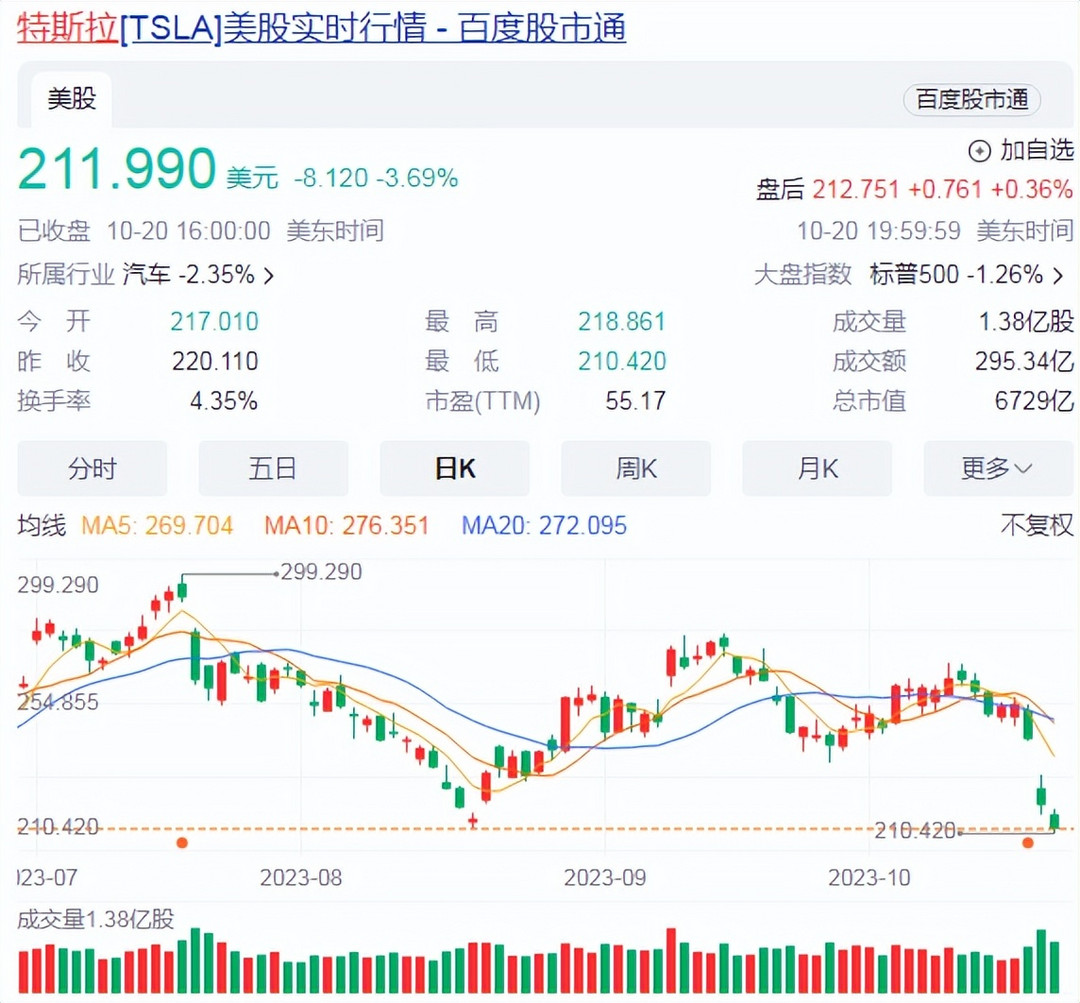This screenshot has width=1080, height=1003.
Task: Switch to the 五日 chart tab
Action: [273, 468]
